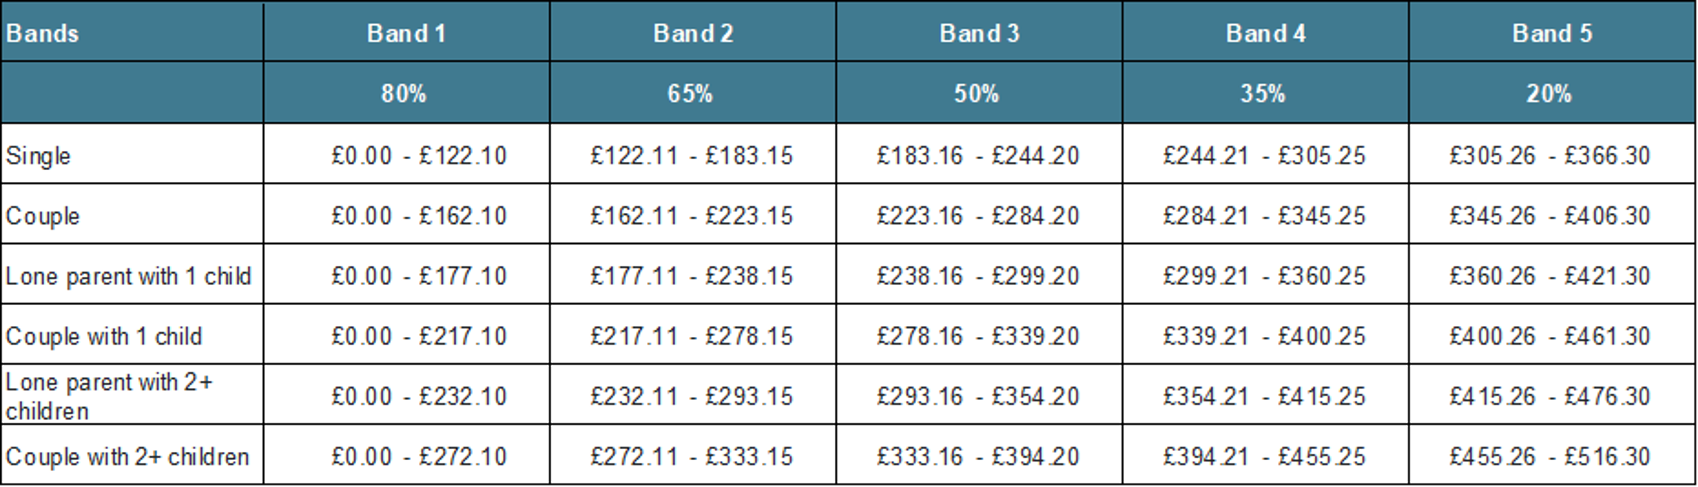Click the Band 5 column header
This screenshot has width=1698, height=487.
tap(1552, 33)
